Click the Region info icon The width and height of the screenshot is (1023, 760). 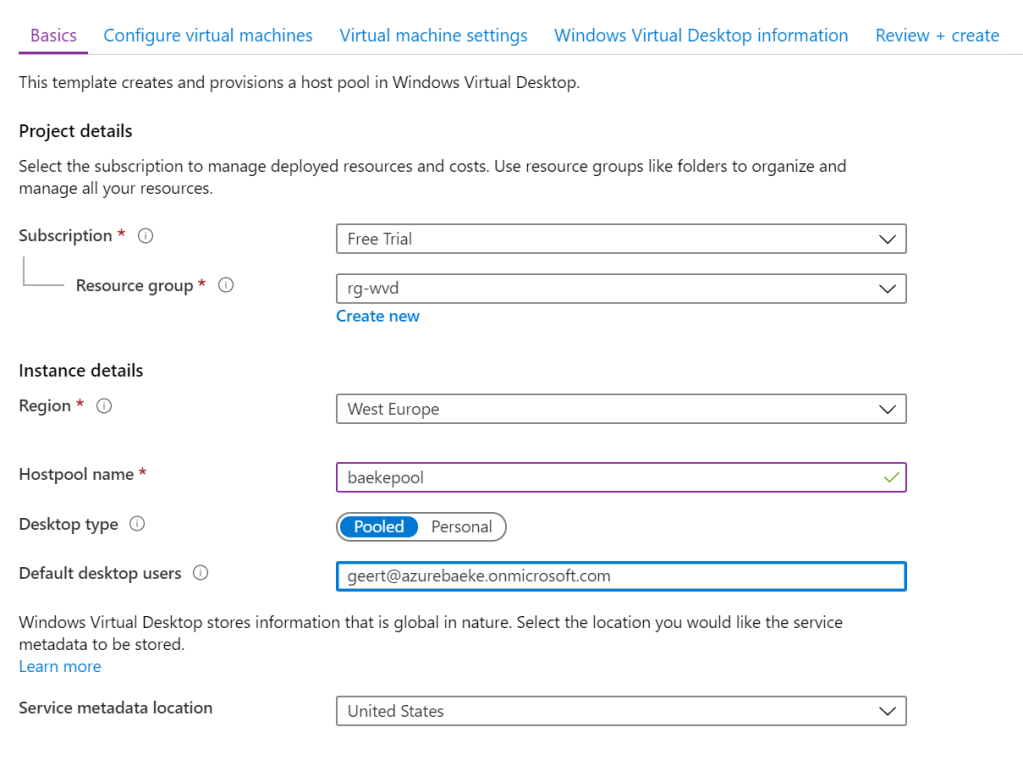click(104, 406)
